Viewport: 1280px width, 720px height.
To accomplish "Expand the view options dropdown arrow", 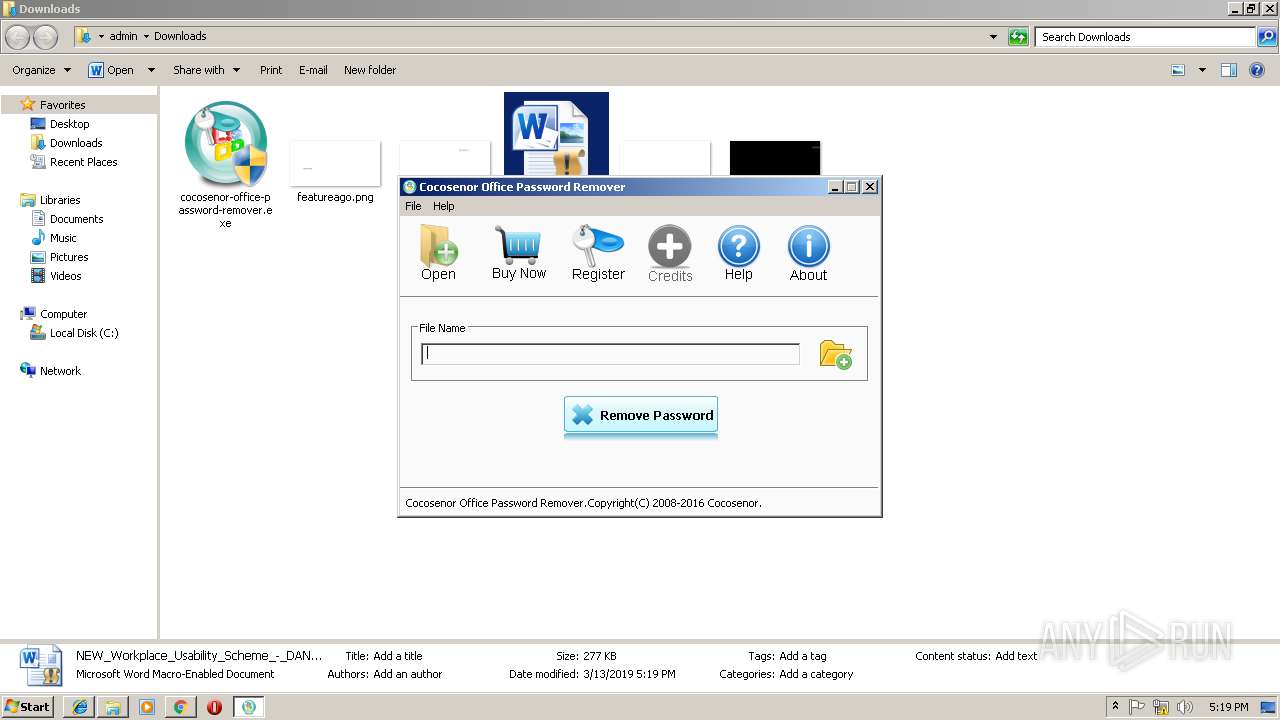I will [x=1202, y=70].
